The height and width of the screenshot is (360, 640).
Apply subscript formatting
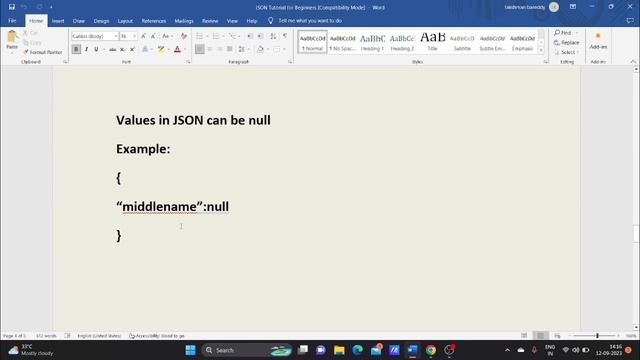pyautogui.click(x=122, y=49)
